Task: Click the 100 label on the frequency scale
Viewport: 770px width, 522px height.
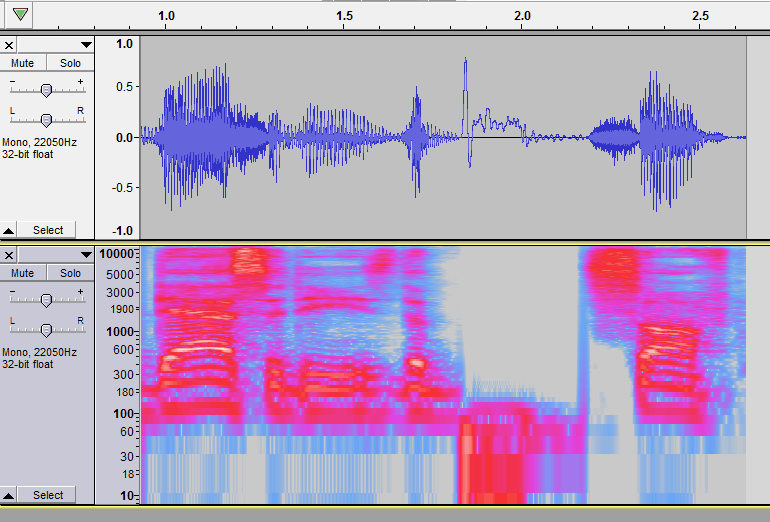Action: tap(123, 414)
